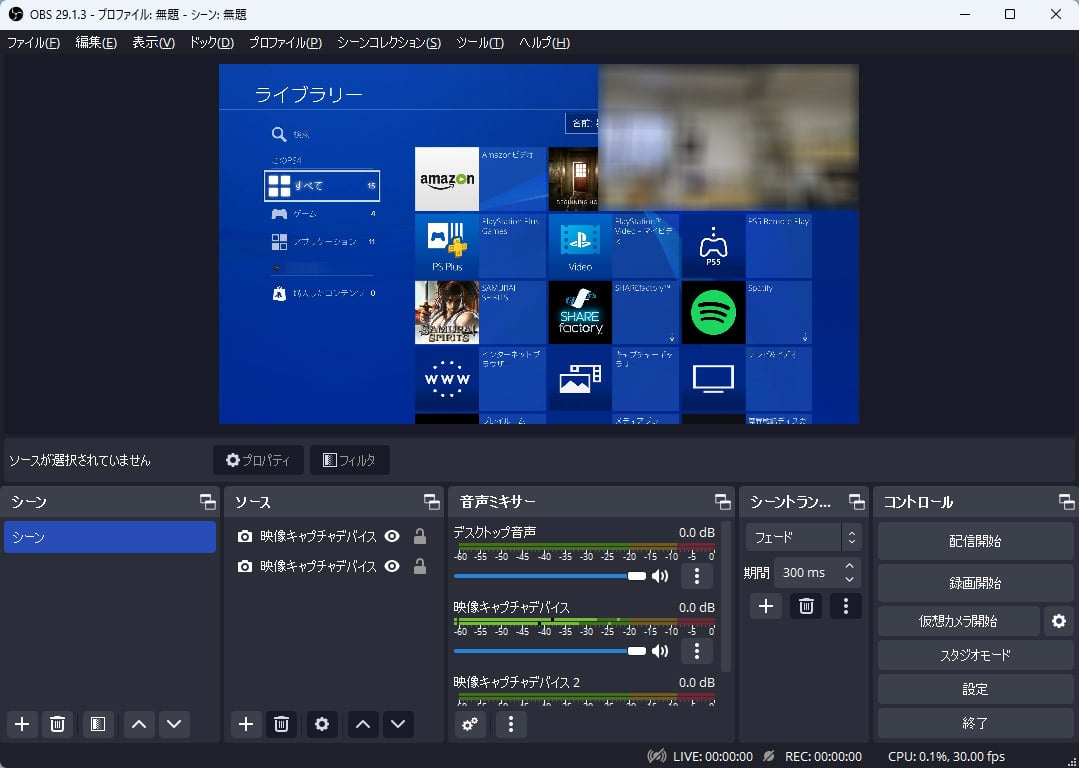Viewport: 1079px width, 768px height.
Task: Move source up in ソース panel
Action: (x=363, y=724)
